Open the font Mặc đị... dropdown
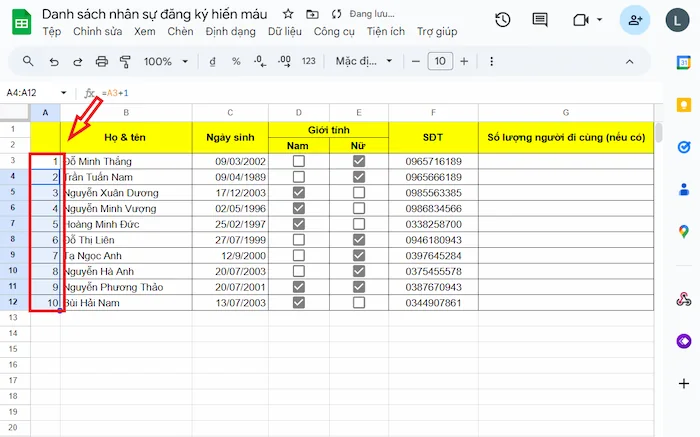The height and width of the screenshot is (437, 700). [363, 61]
